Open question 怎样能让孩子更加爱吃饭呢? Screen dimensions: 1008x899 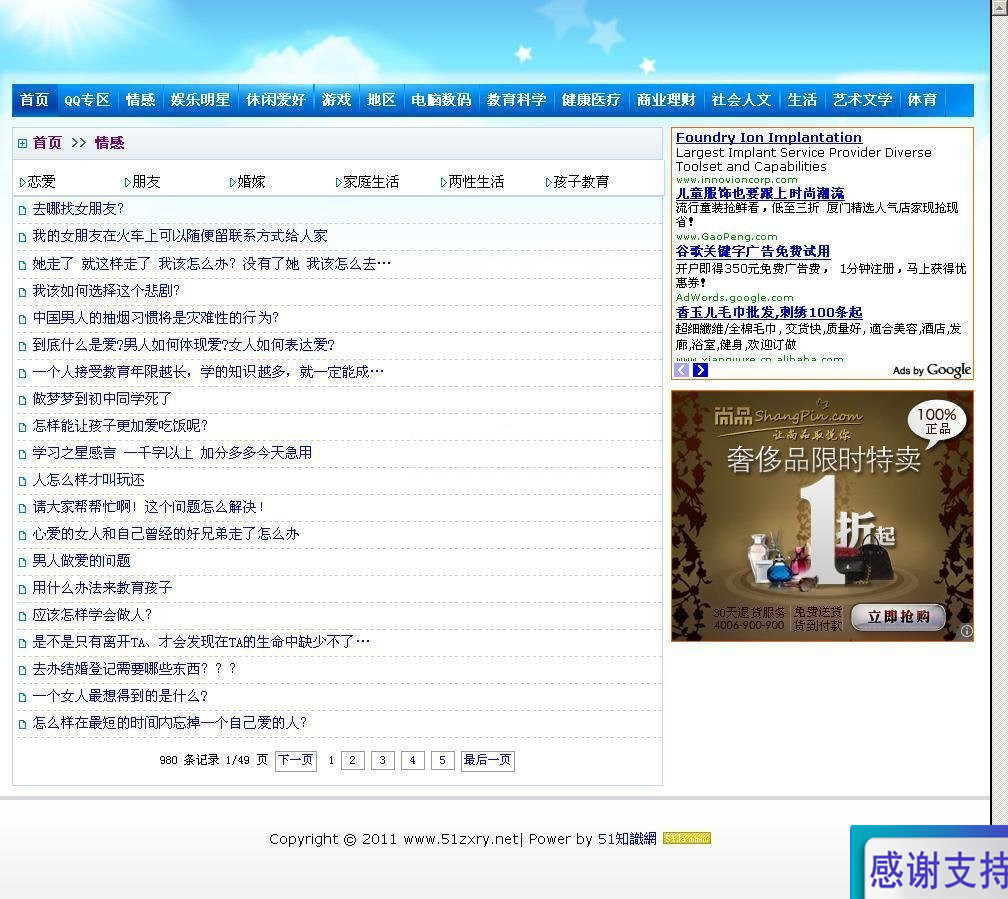coord(121,426)
